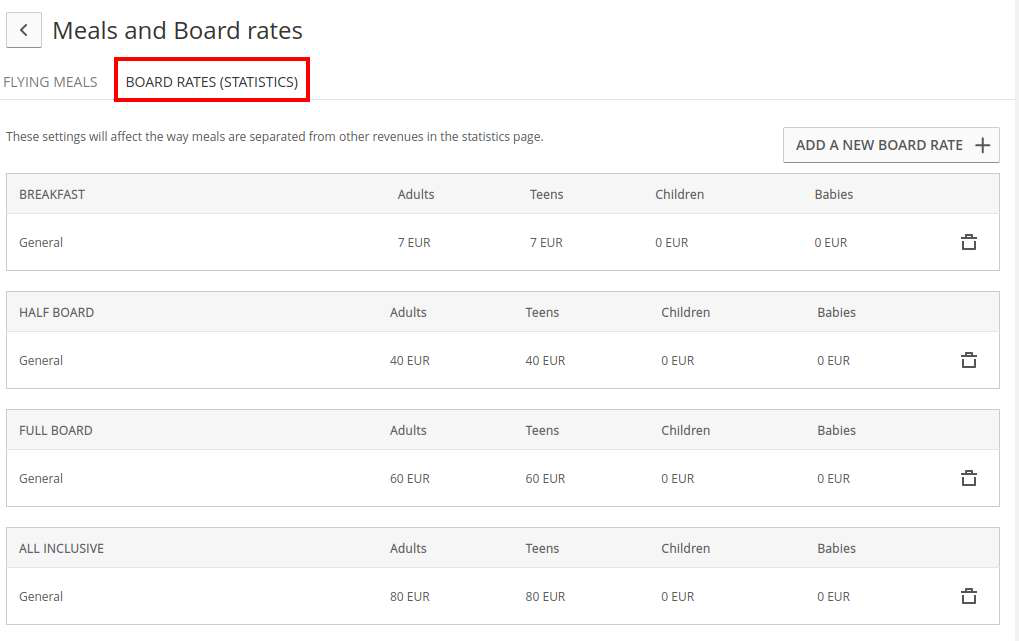Viewport: 1019px width, 641px height.
Task: Click Half Board babies value 0 EUR
Action: tap(833, 360)
